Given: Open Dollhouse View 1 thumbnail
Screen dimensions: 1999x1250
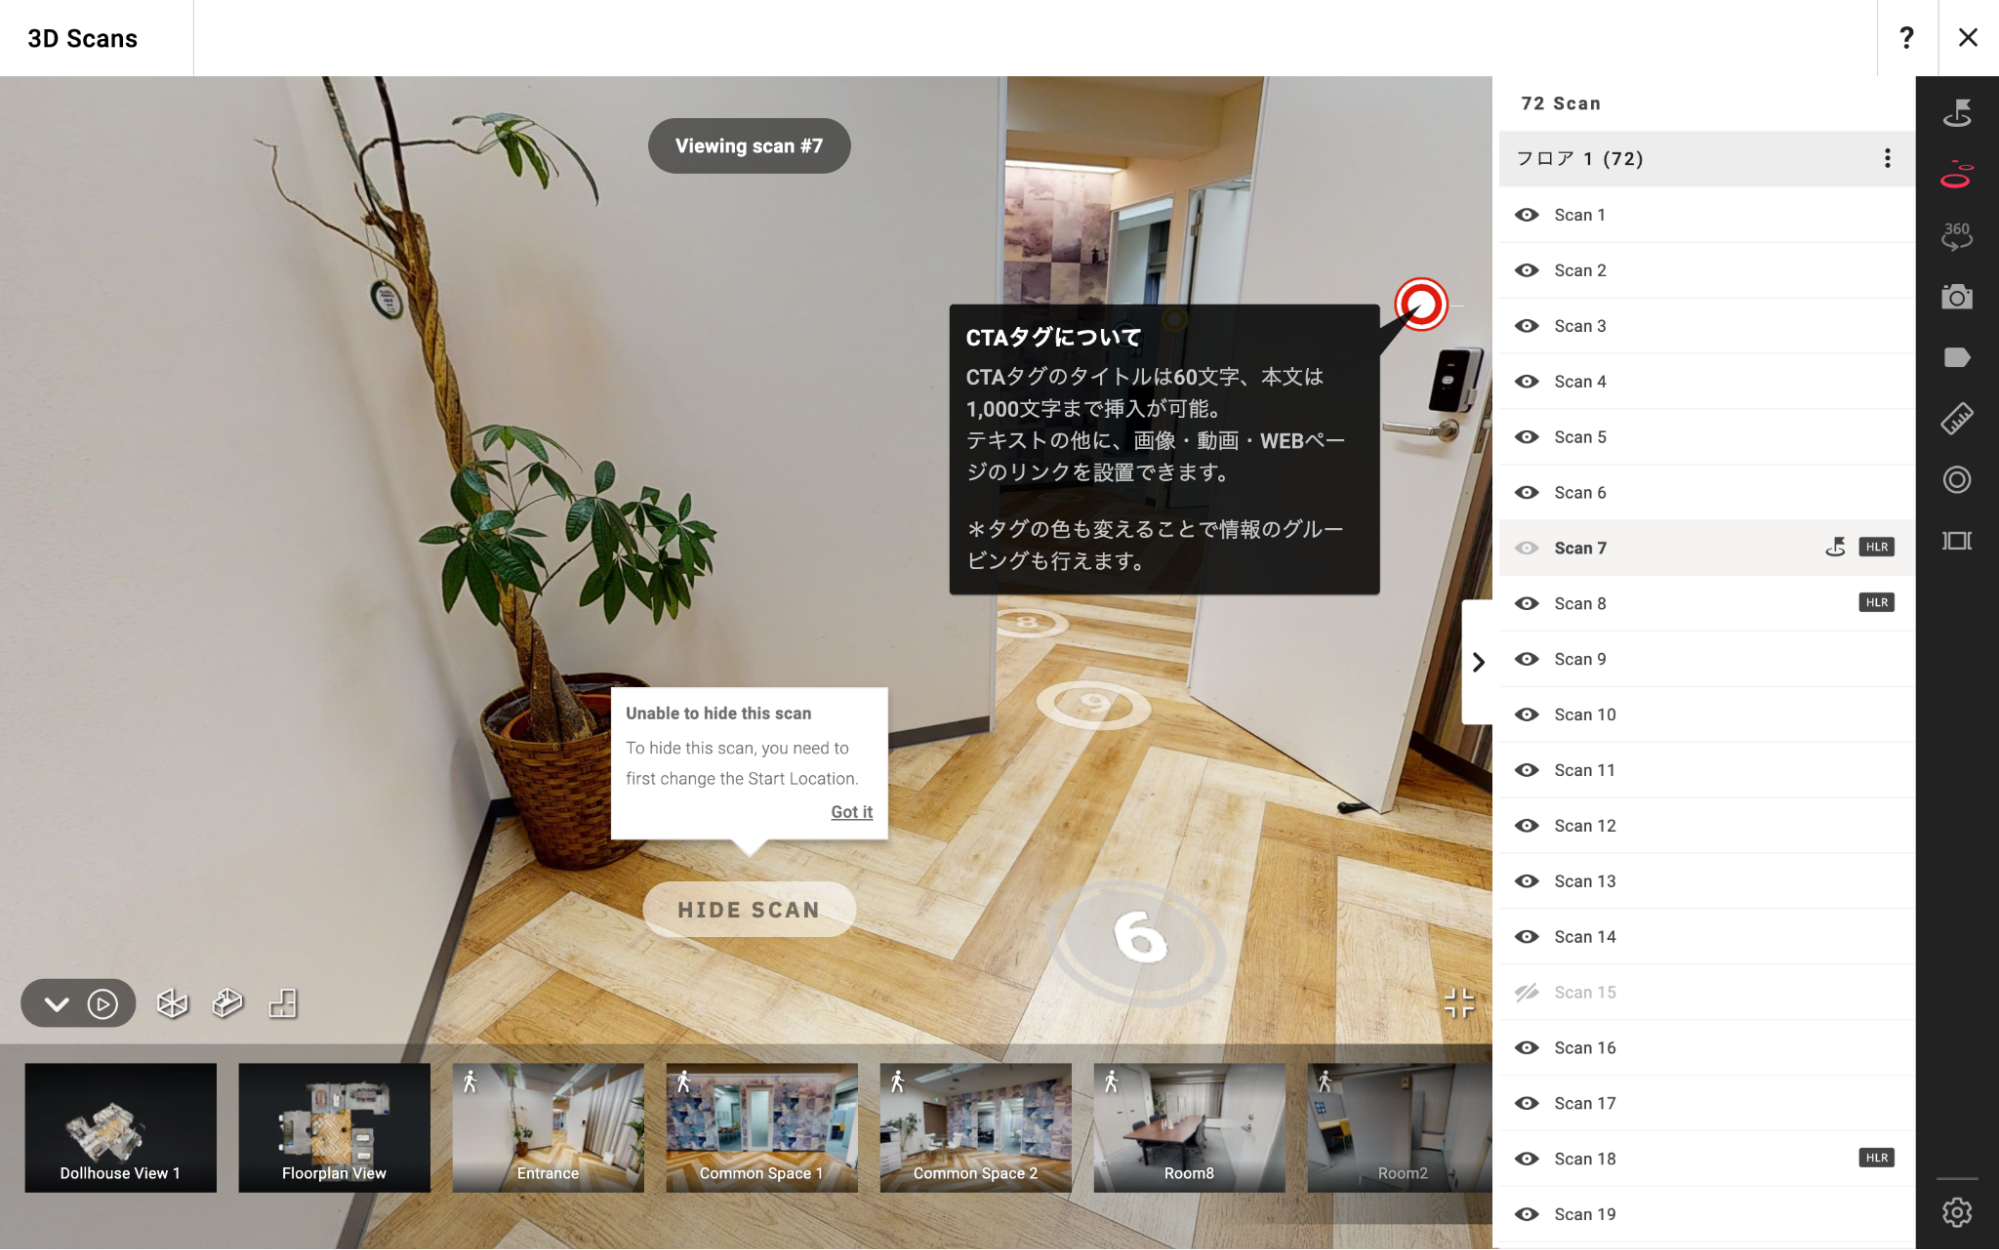Looking at the screenshot, I should point(120,1127).
